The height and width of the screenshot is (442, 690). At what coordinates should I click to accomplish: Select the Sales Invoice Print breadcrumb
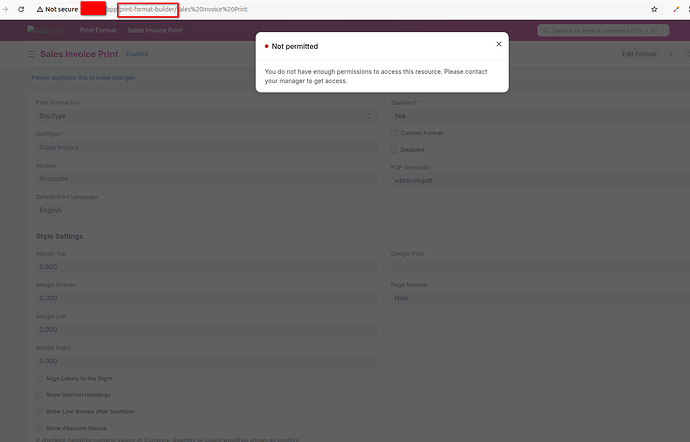click(x=154, y=31)
